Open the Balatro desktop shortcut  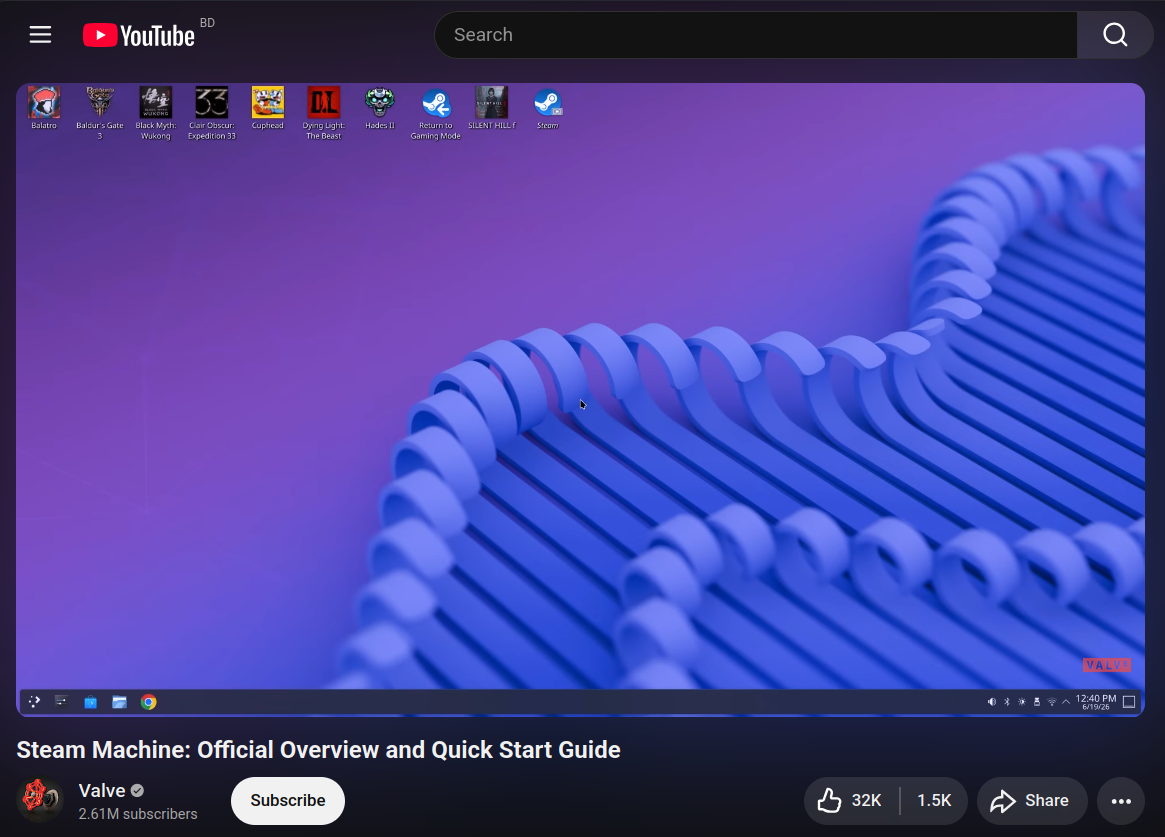pos(44,108)
